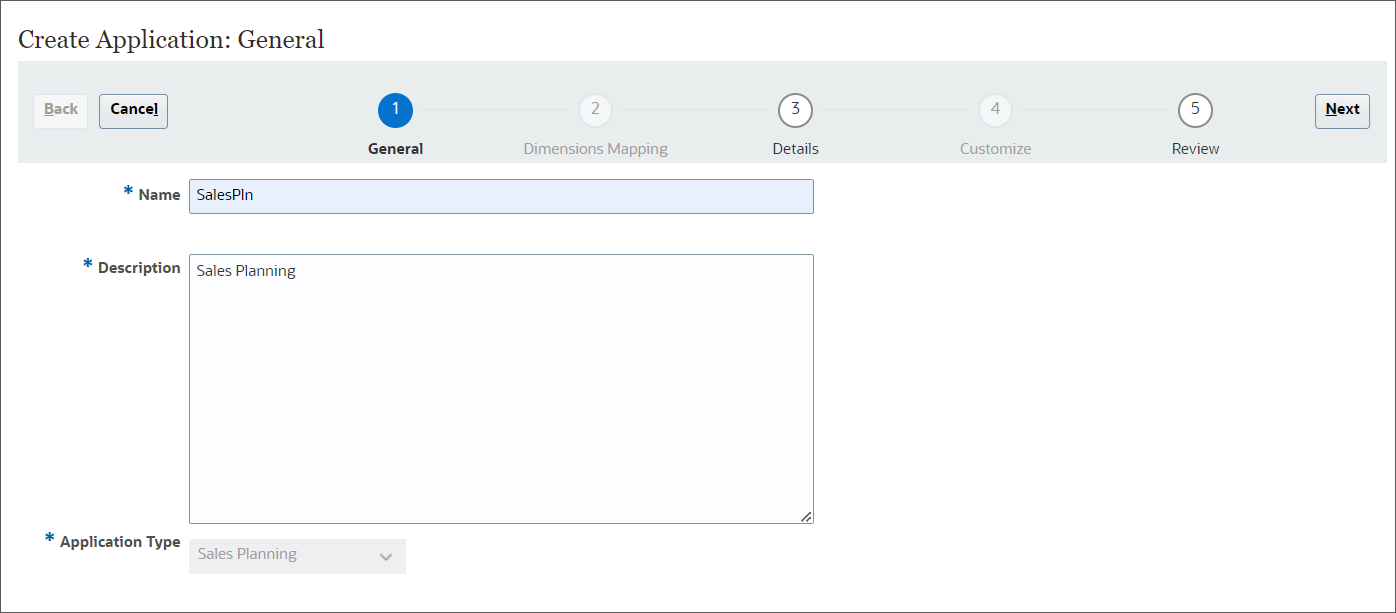1396x613 pixels.
Task: Click the disabled Back button
Action: pos(60,110)
